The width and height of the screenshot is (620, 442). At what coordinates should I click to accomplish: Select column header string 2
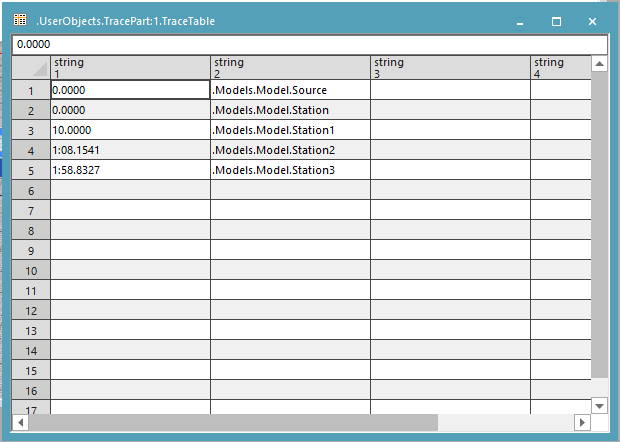click(x=290, y=68)
